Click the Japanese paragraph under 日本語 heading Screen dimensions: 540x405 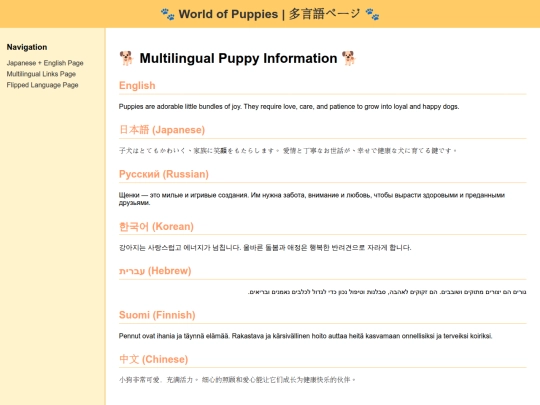click(x=288, y=151)
